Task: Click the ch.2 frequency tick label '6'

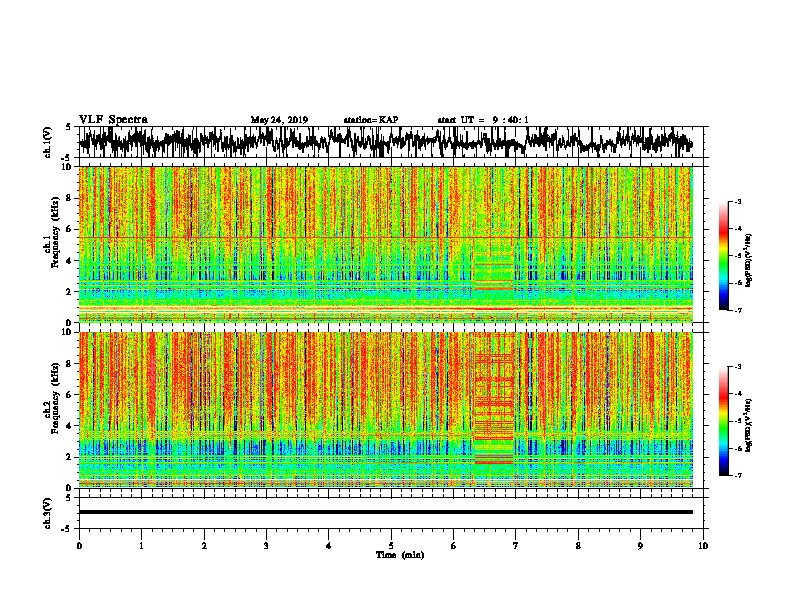Action: click(70, 395)
